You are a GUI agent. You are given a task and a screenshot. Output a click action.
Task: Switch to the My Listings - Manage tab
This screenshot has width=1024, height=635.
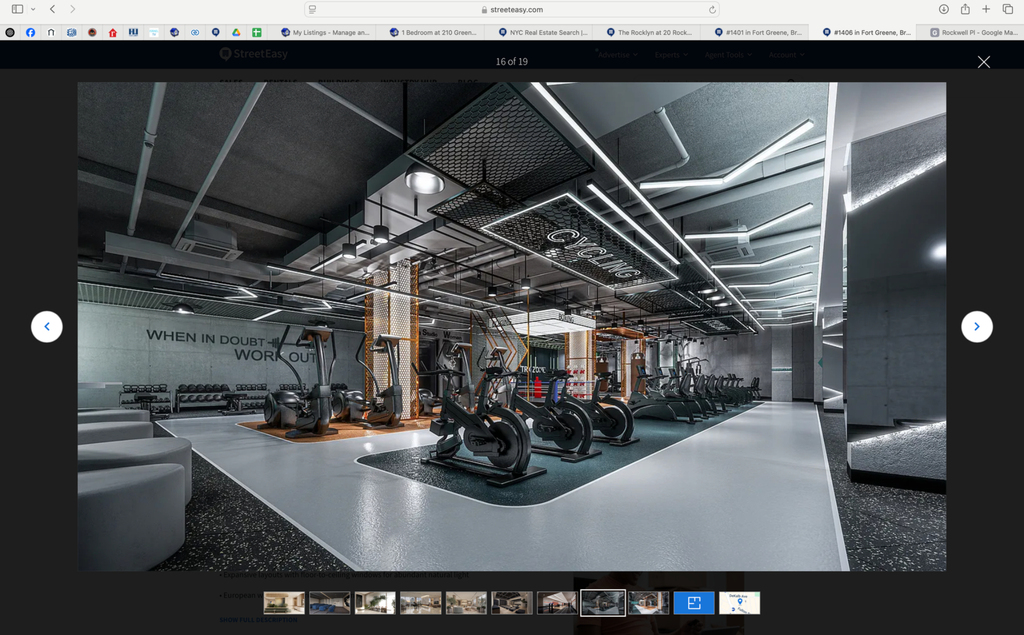click(325, 32)
